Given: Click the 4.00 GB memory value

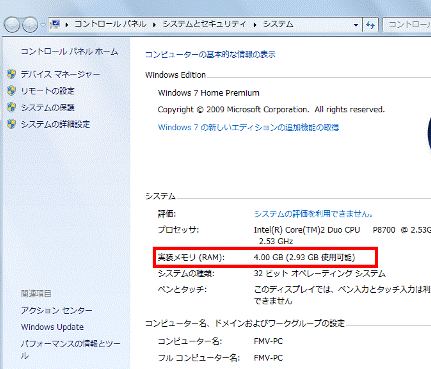Looking at the screenshot, I should pos(304,257).
